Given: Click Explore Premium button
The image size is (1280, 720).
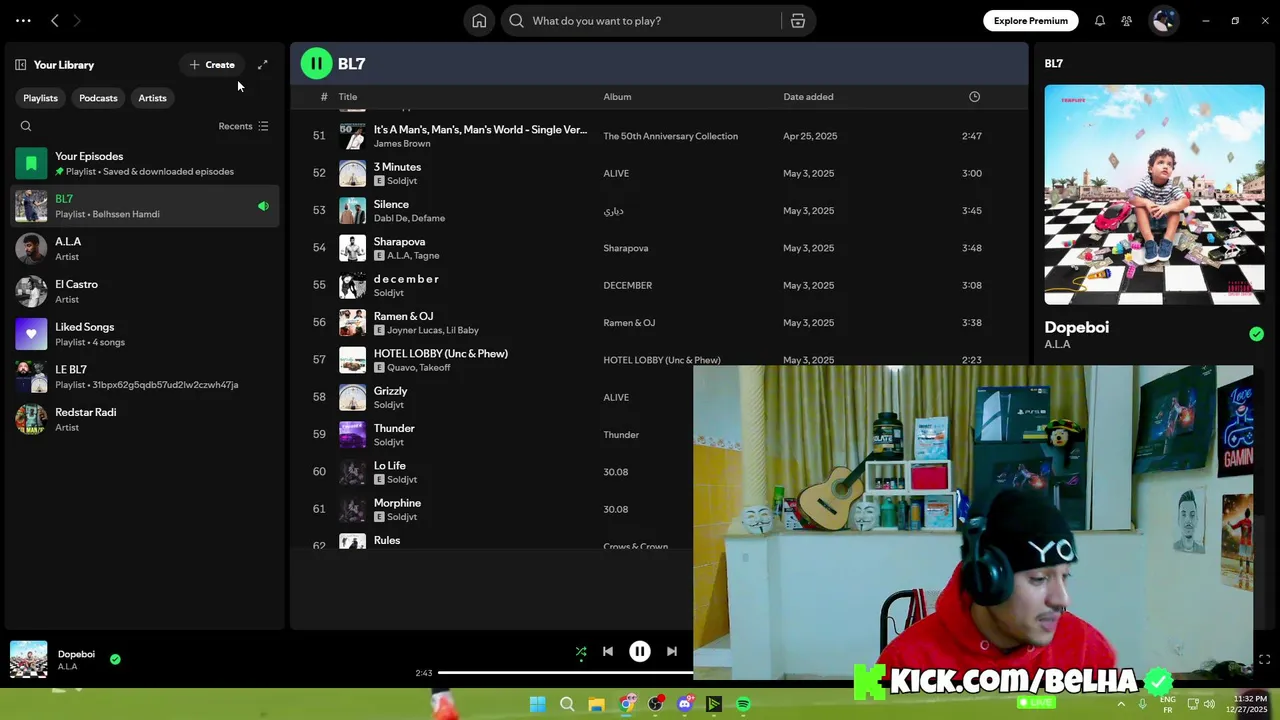Looking at the screenshot, I should [1030, 21].
